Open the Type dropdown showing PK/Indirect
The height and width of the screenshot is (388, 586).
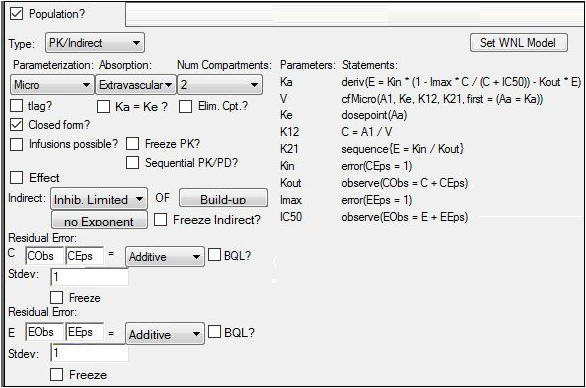click(x=95, y=43)
